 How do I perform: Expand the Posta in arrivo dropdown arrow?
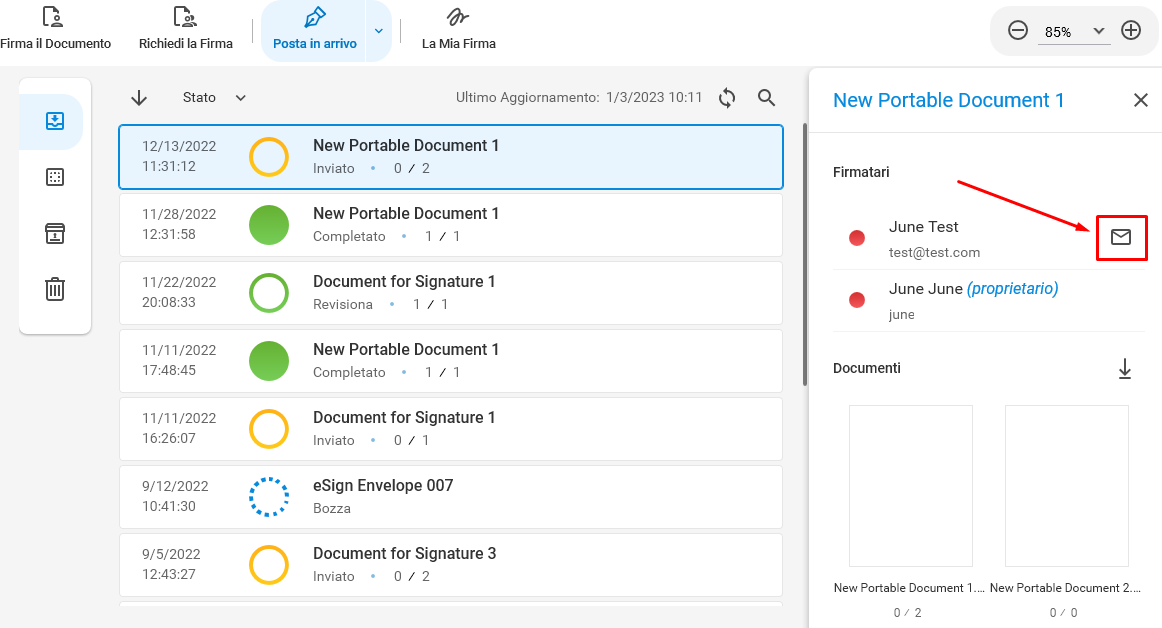(x=379, y=31)
